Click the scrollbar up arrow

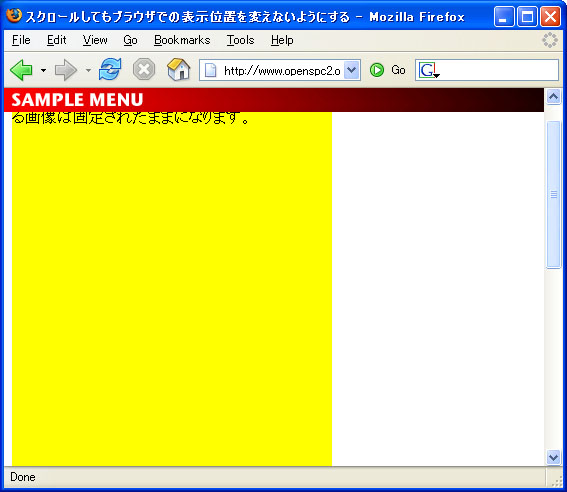(553, 97)
